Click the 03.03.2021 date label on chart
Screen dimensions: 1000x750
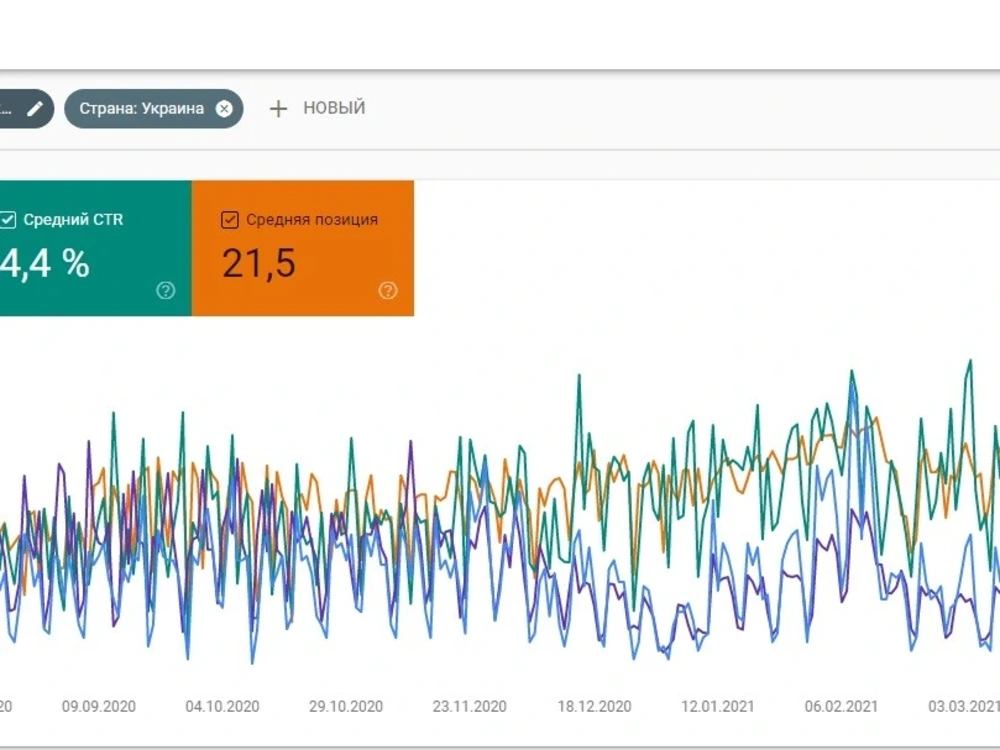pyautogui.click(x=964, y=707)
